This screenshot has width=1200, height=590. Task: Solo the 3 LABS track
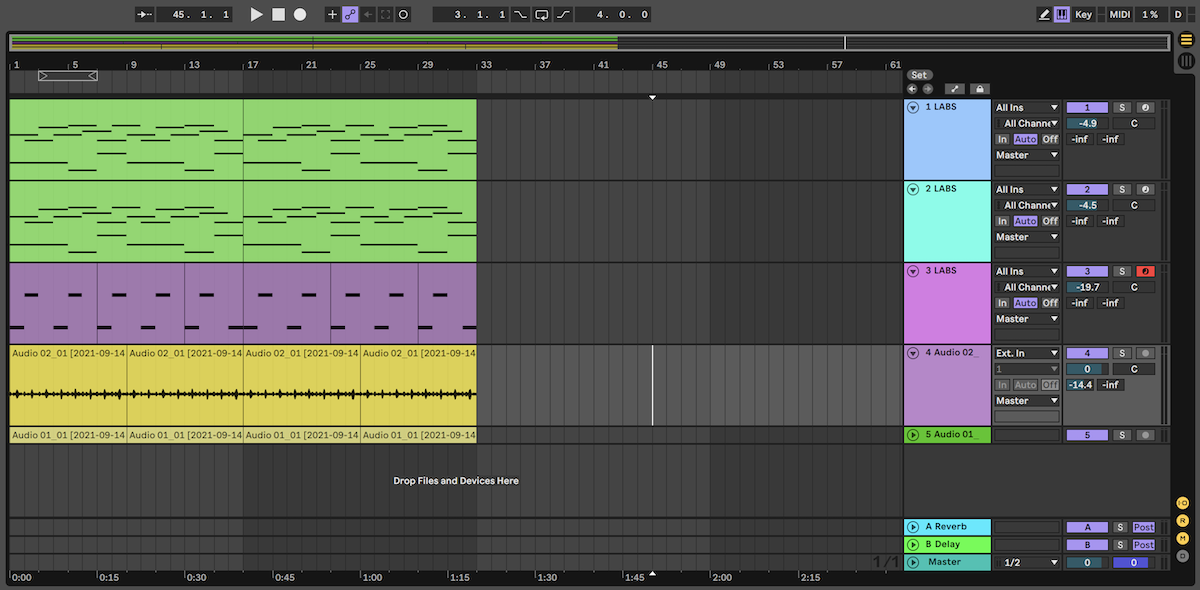[x=1122, y=271]
